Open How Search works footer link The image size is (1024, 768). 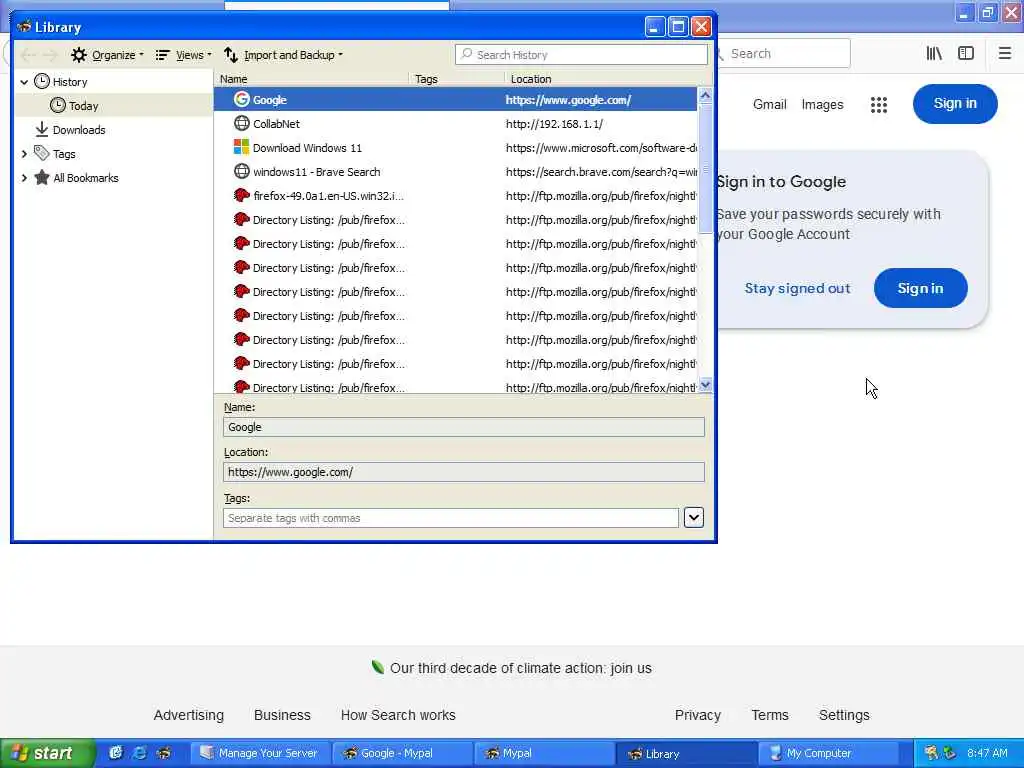pyautogui.click(x=398, y=715)
